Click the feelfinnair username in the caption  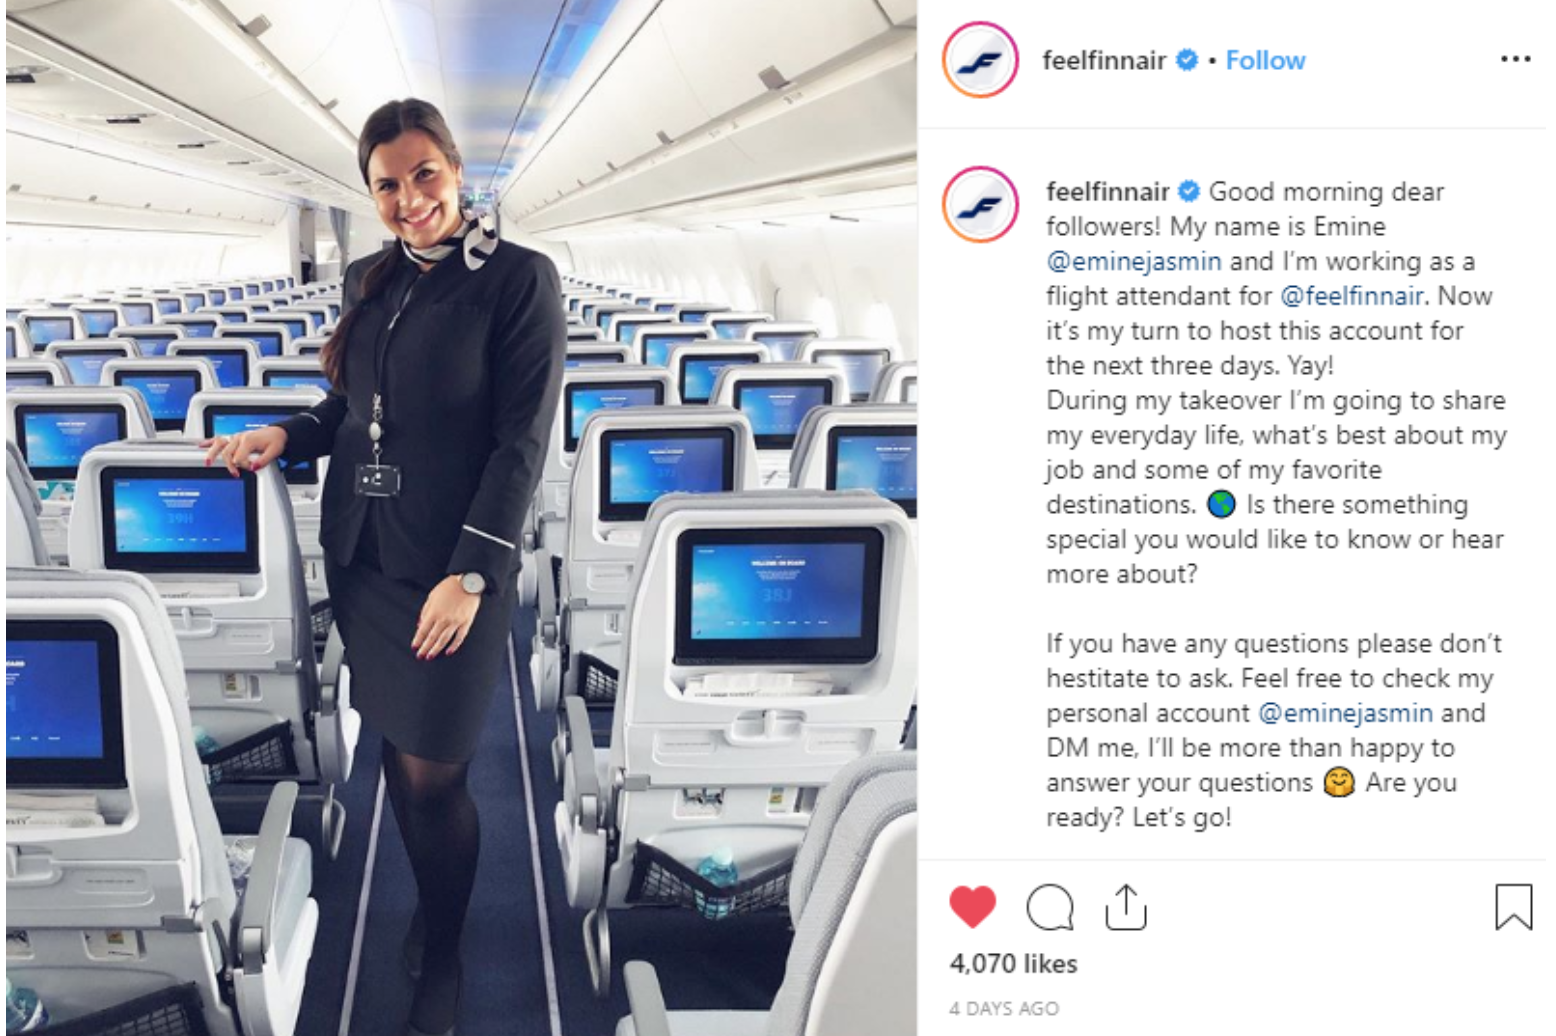pyautogui.click(x=1108, y=191)
